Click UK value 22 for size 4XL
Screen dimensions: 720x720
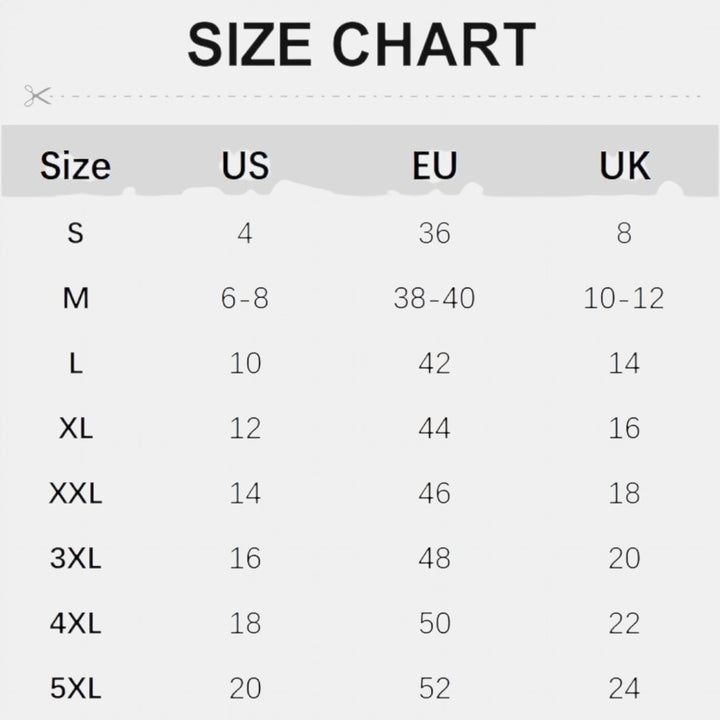(624, 624)
